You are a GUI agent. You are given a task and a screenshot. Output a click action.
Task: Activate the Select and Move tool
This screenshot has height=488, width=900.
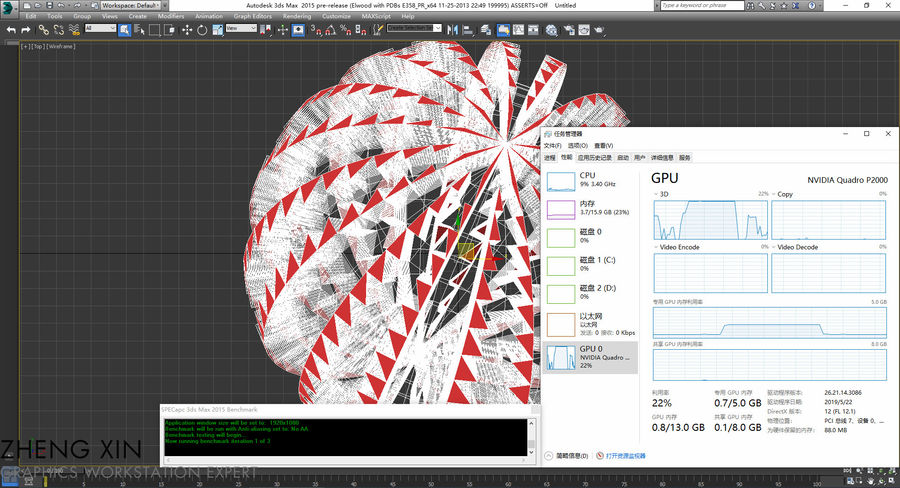pyautogui.click(x=187, y=30)
